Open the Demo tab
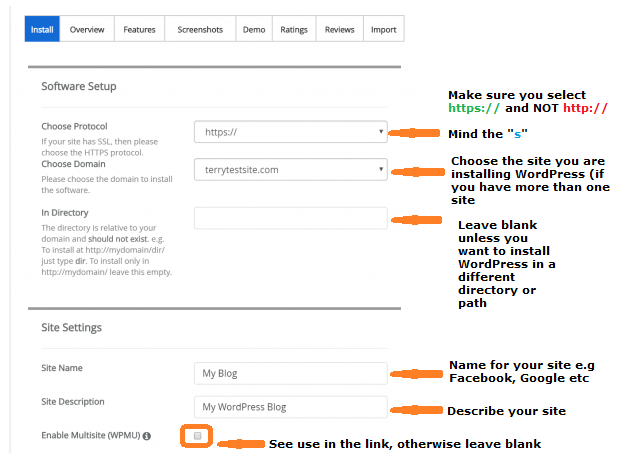 pyautogui.click(x=254, y=29)
